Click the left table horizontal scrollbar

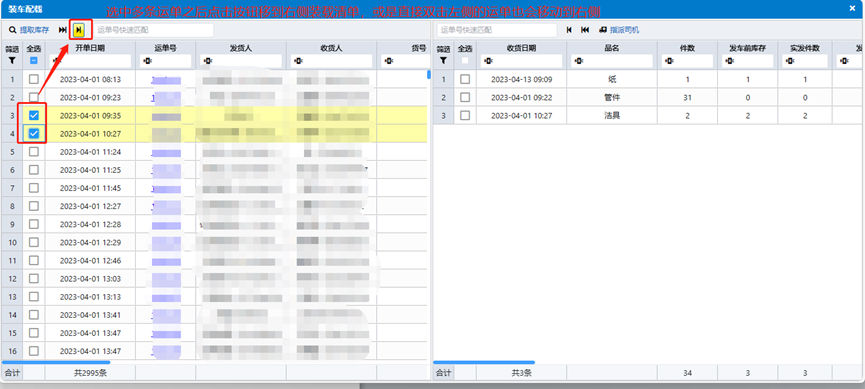(56, 363)
